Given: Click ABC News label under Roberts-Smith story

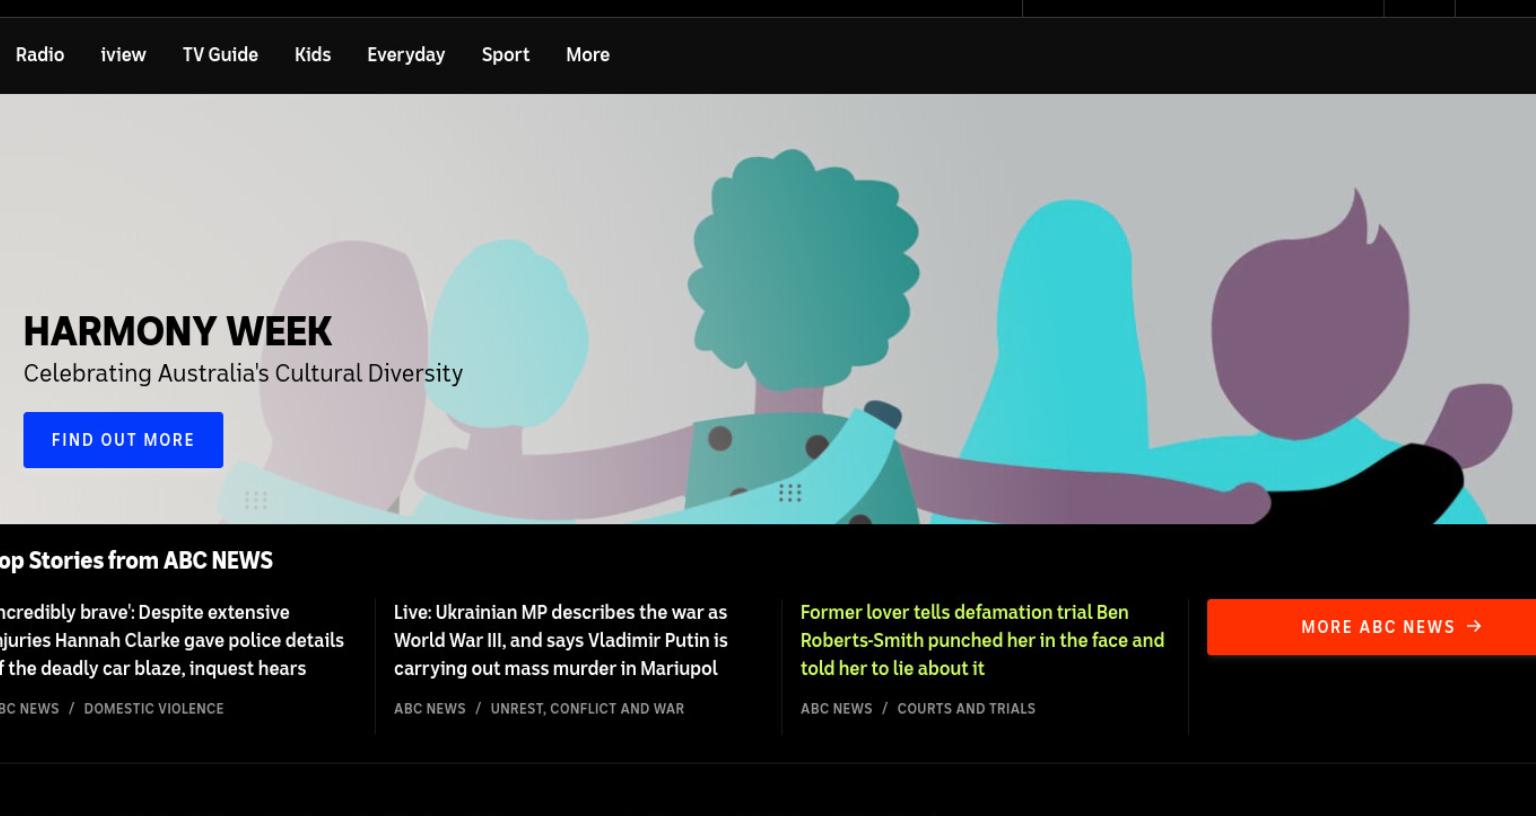Looking at the screenshot, I should (836, 709).
